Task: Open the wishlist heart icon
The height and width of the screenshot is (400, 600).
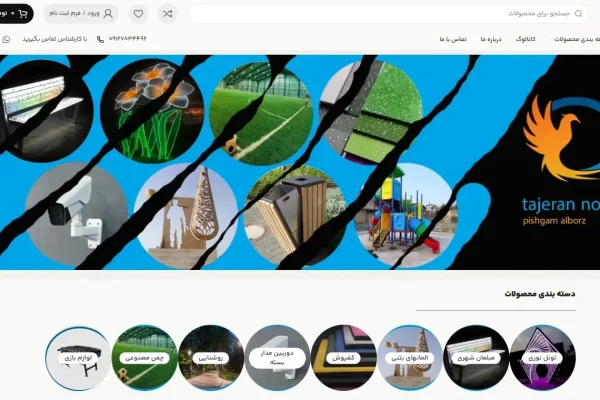Action: pyautogui.click(x=138, y=14)
